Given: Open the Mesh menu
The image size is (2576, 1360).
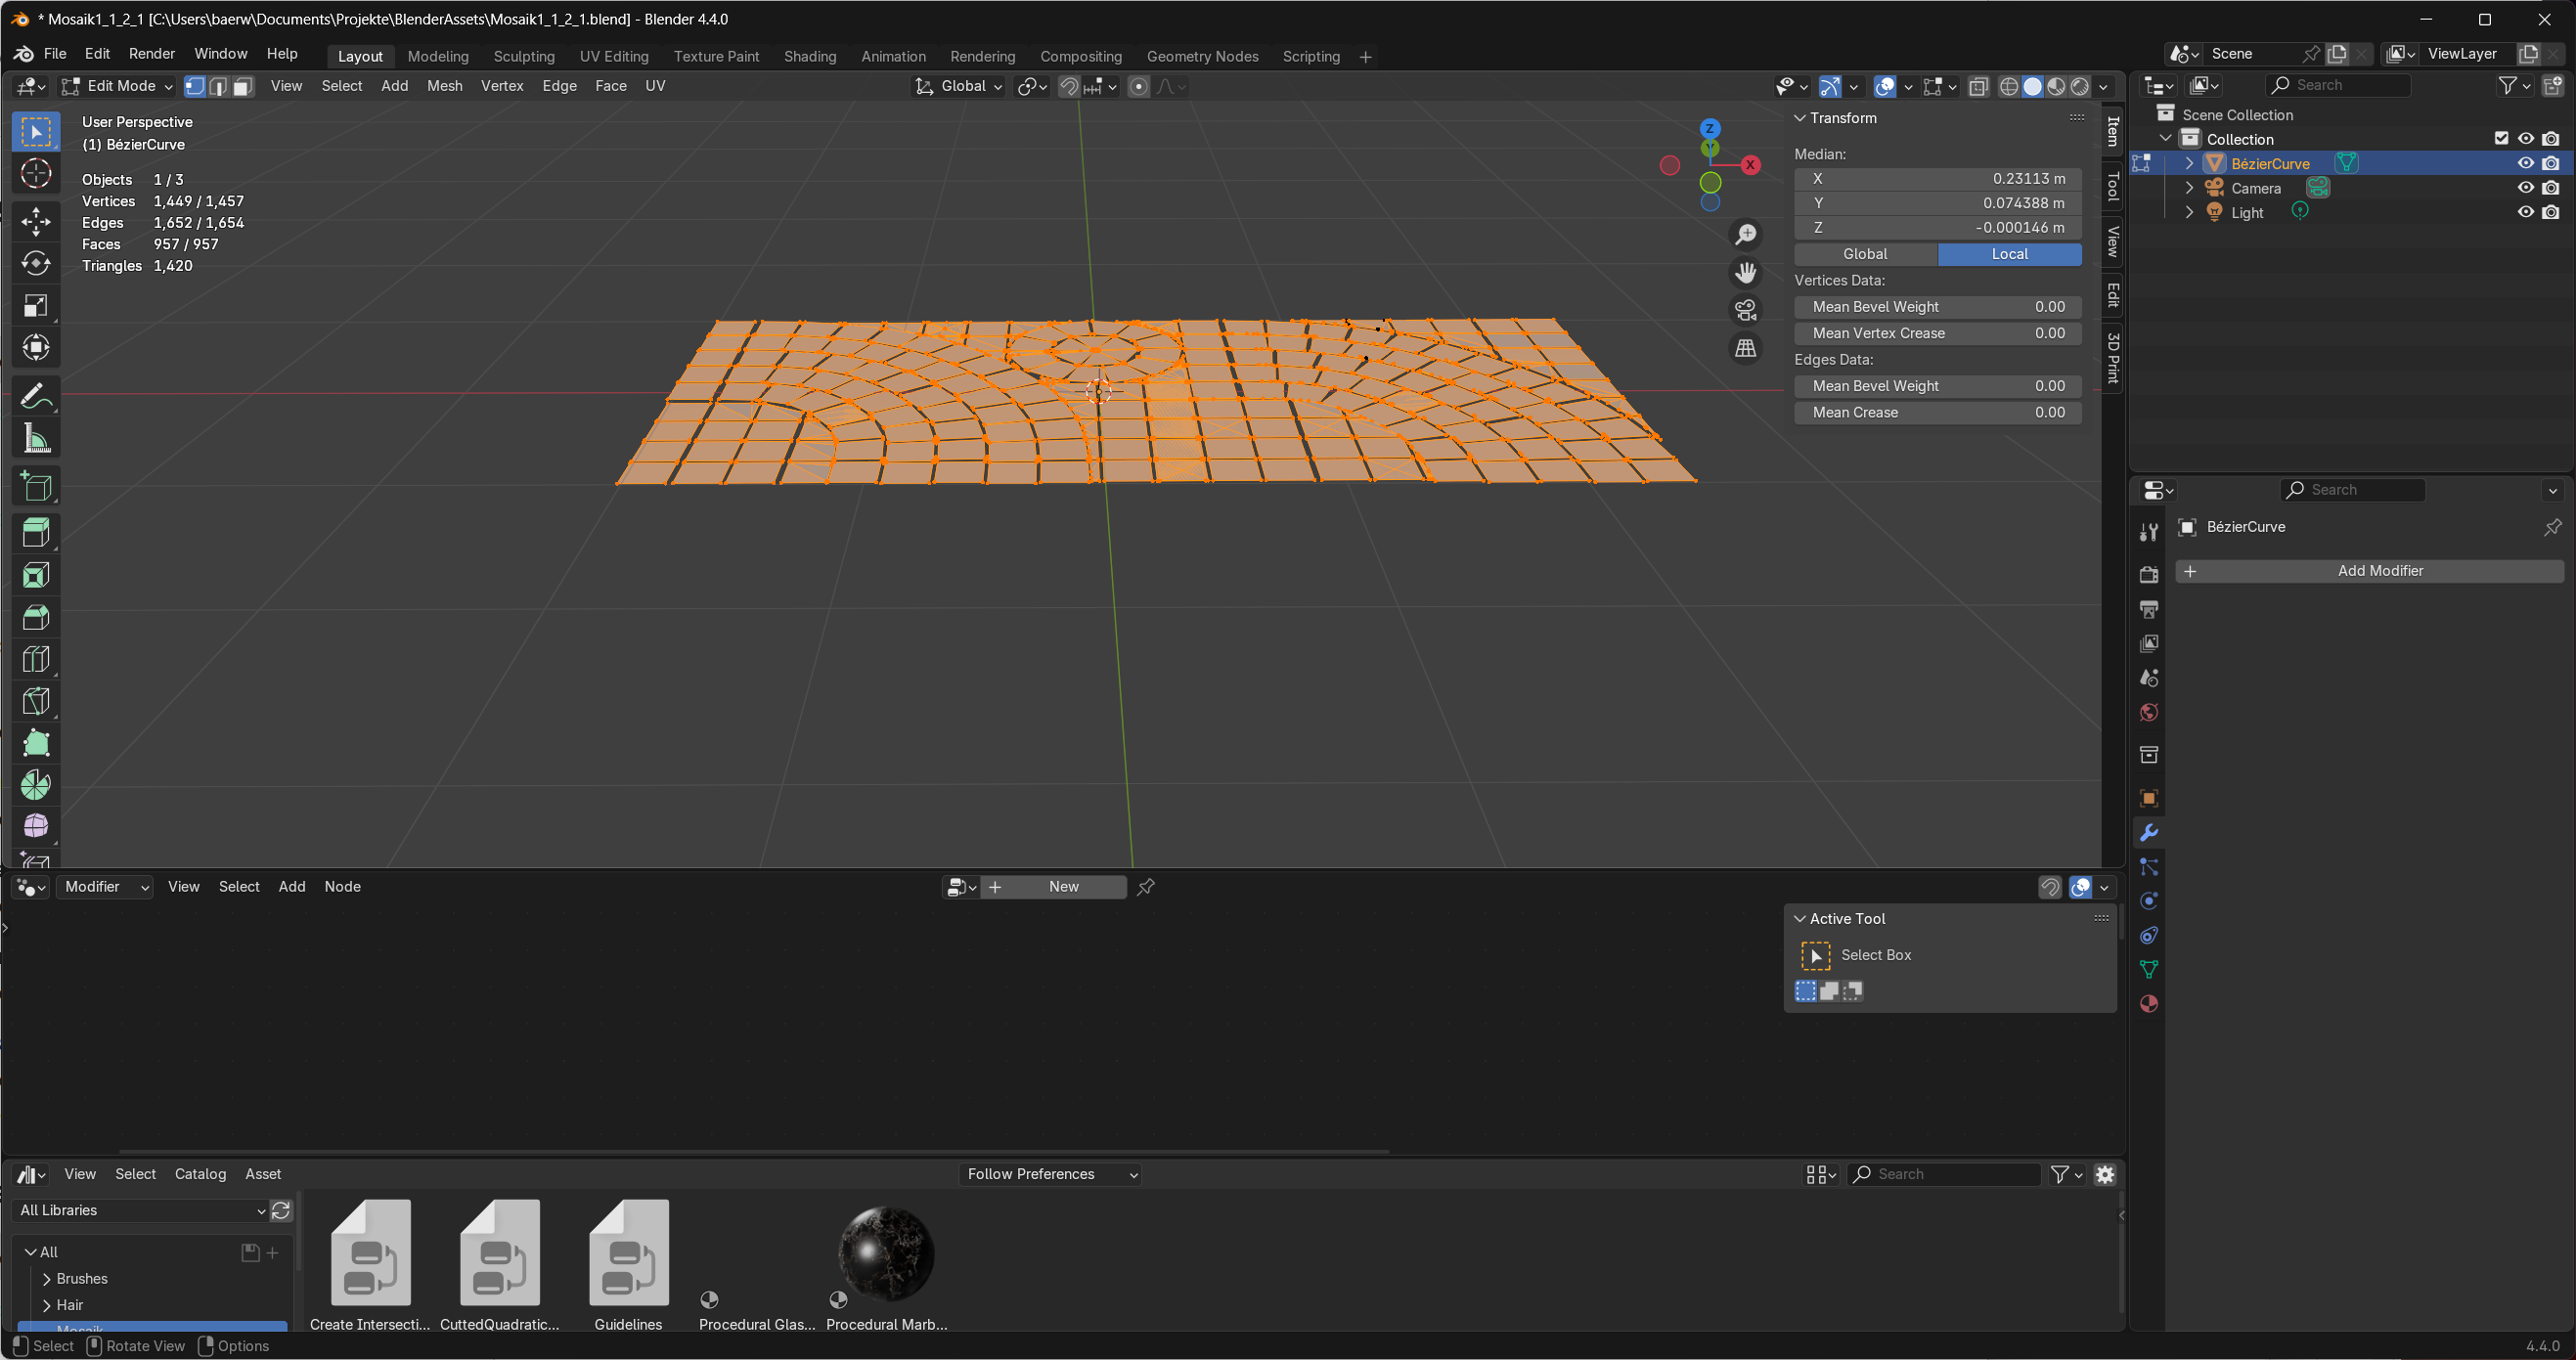Looking at the screenshot, I should click(444, 87).
